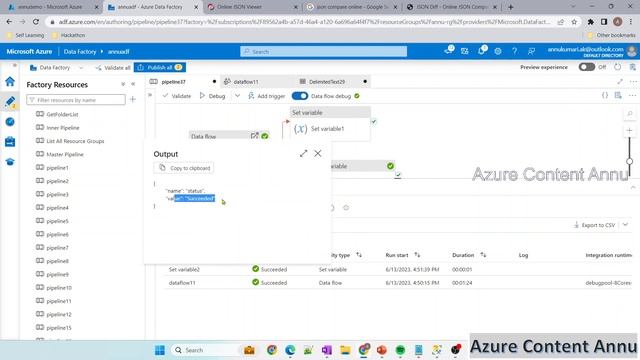Adjust the canvas zoom slider handle
Screen dimensions: 640x360
(x=629, y=161)
